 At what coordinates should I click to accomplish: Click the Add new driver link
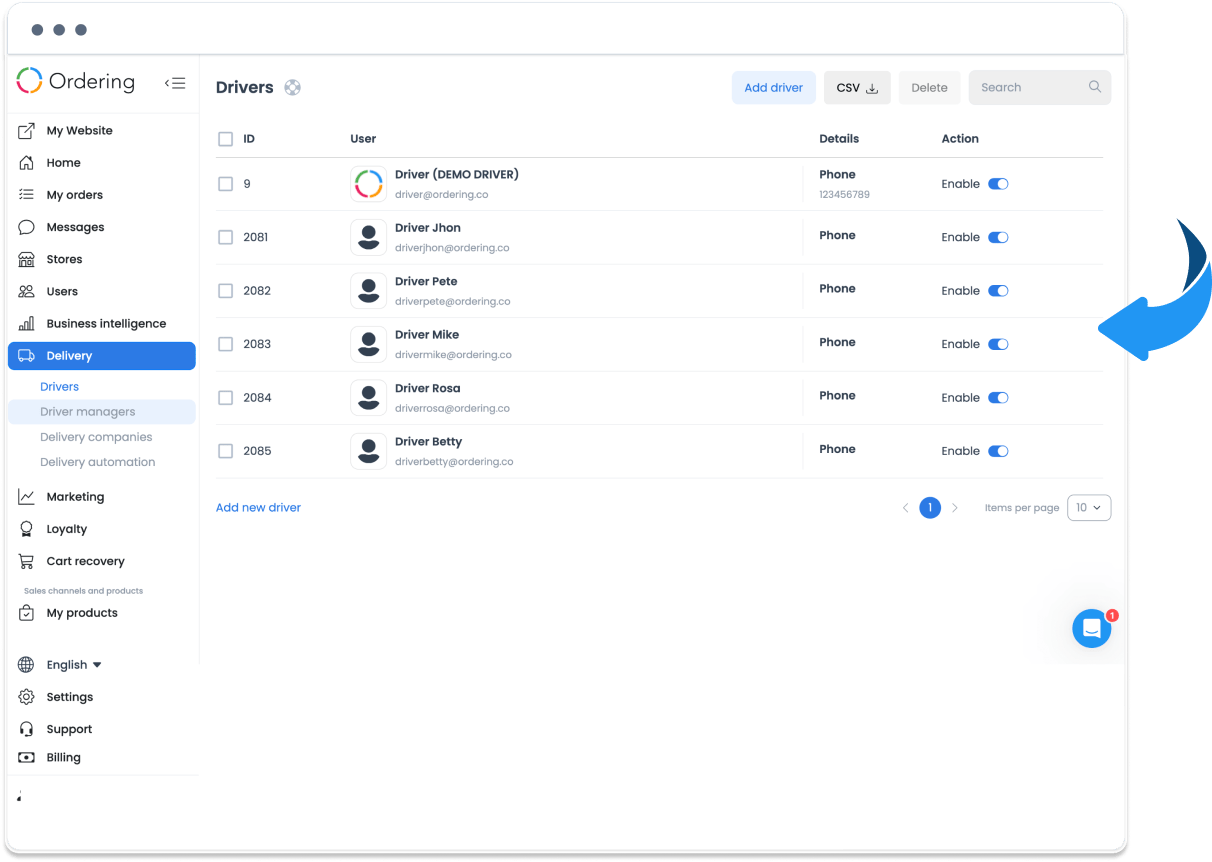[x=258, y=508]
